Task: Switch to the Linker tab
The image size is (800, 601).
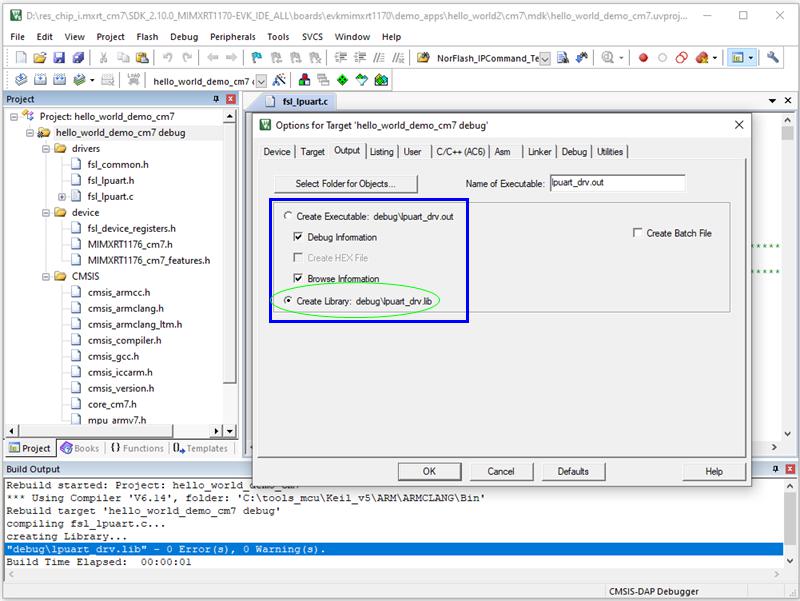Action: [539, 151]
